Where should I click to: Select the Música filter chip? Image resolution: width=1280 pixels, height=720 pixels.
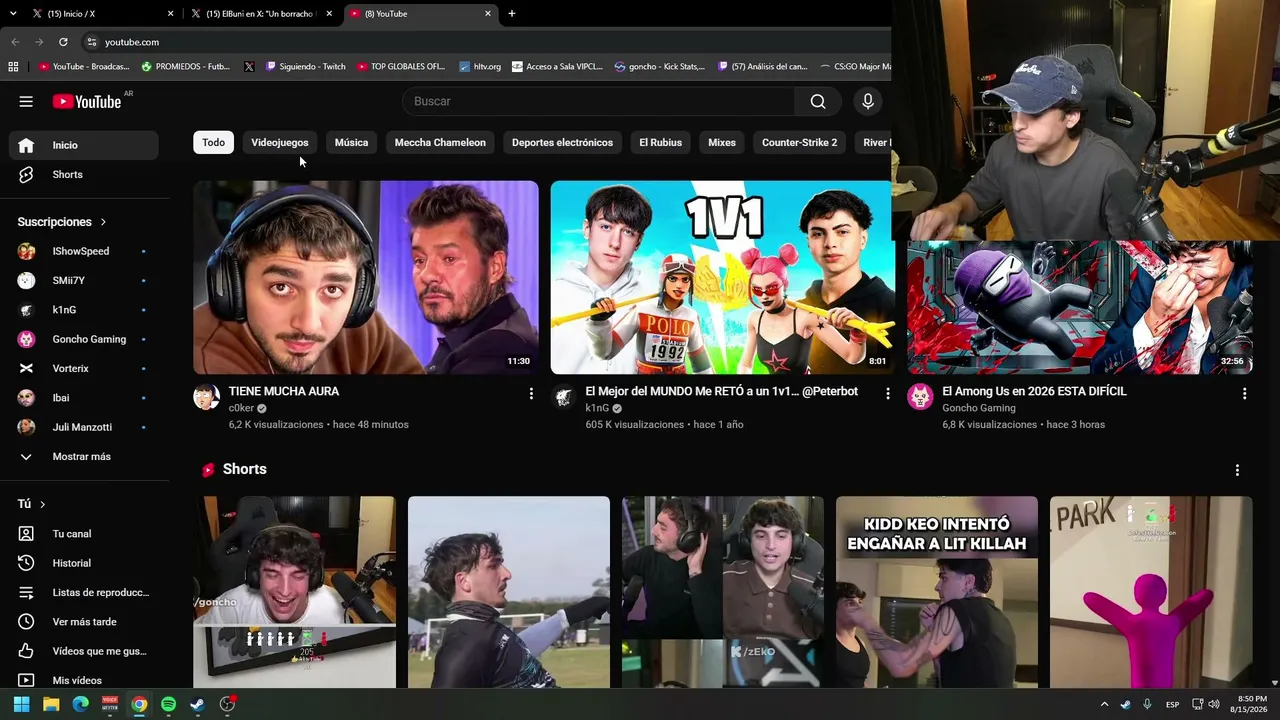351,142
